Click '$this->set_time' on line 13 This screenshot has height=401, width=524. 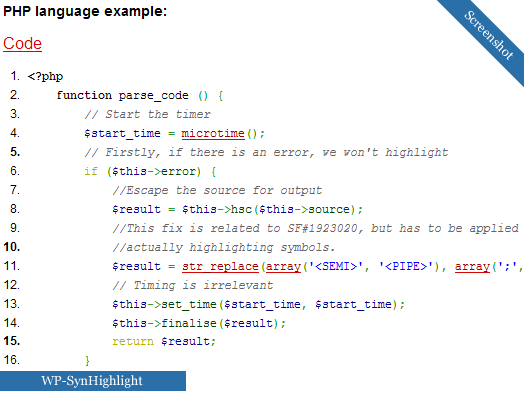pyautogui.click(x=164, y=304)
